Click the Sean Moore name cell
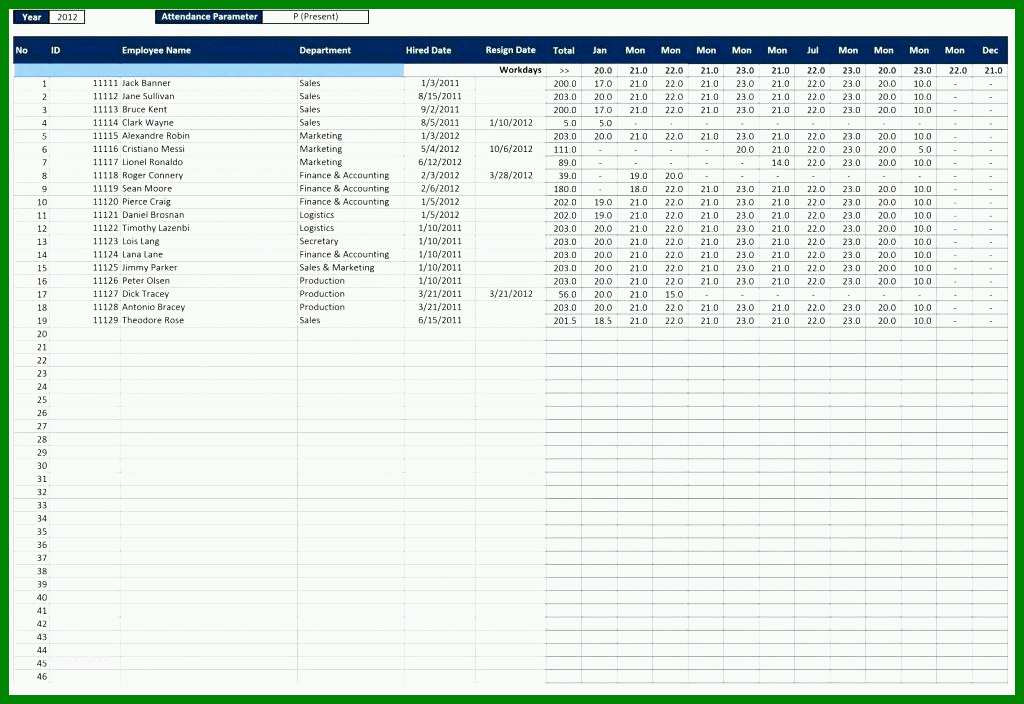The image size is (1024, 704). 147,189
